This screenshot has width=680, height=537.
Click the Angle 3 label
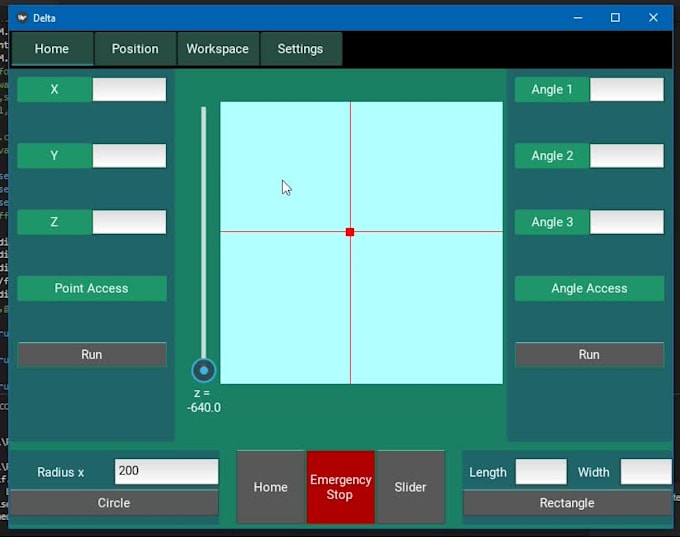pos(552,222)
